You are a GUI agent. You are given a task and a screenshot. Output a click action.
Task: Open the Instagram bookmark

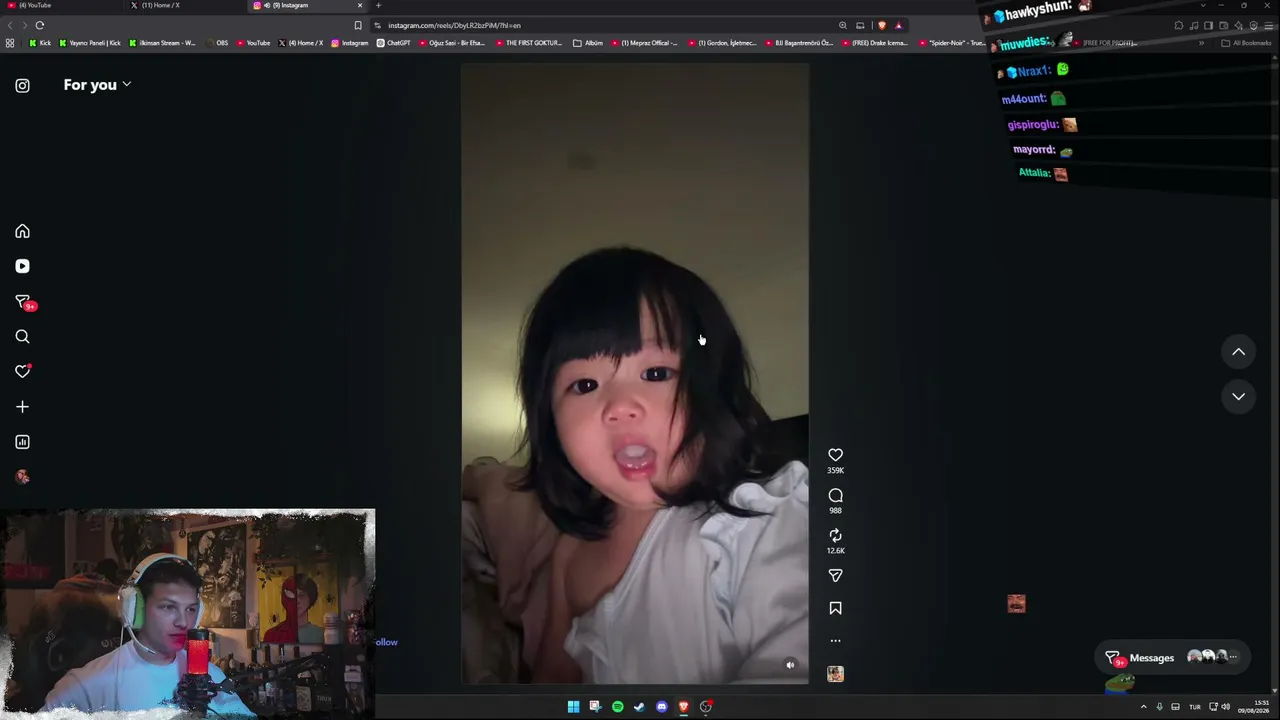coord(349,43)
